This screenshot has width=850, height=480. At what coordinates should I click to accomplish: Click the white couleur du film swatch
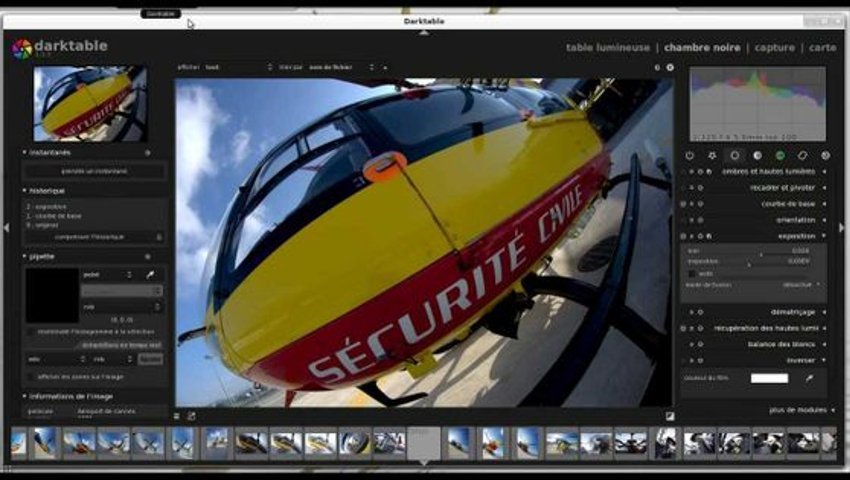click(769, 379)
